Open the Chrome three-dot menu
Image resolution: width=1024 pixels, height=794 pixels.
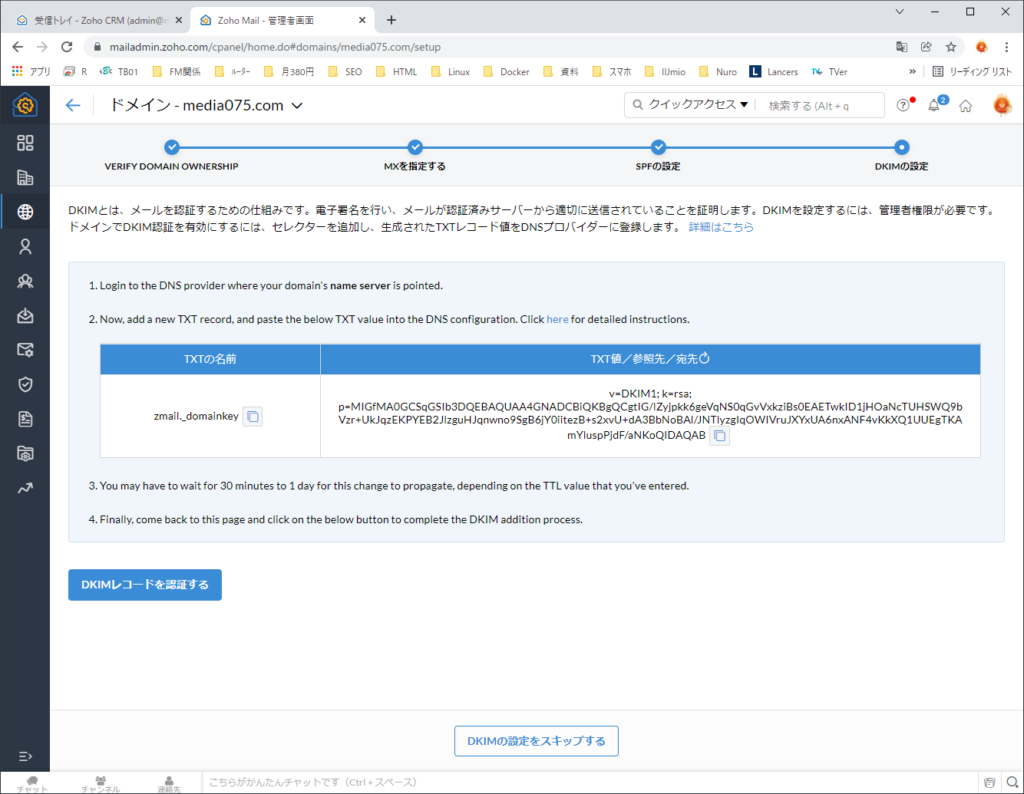(1006, 47)
